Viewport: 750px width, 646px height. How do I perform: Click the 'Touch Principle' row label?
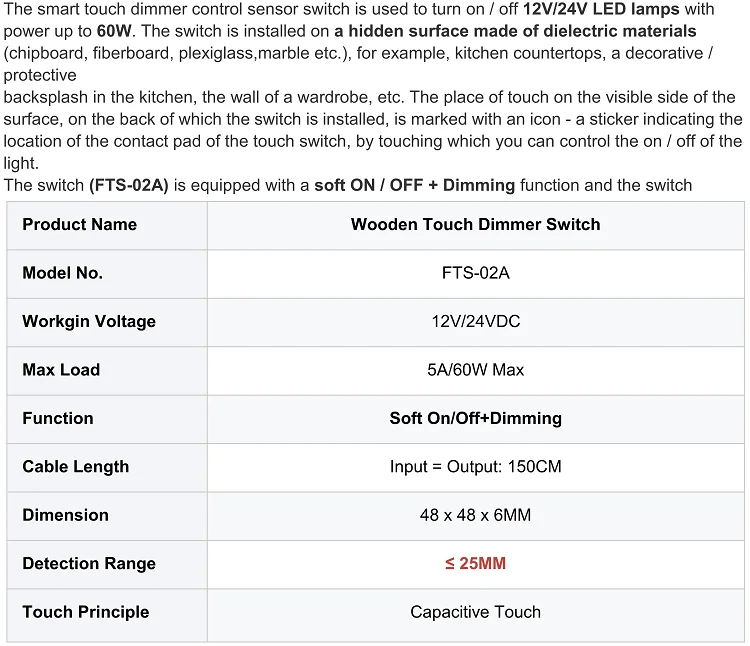[x=86, y=612]
